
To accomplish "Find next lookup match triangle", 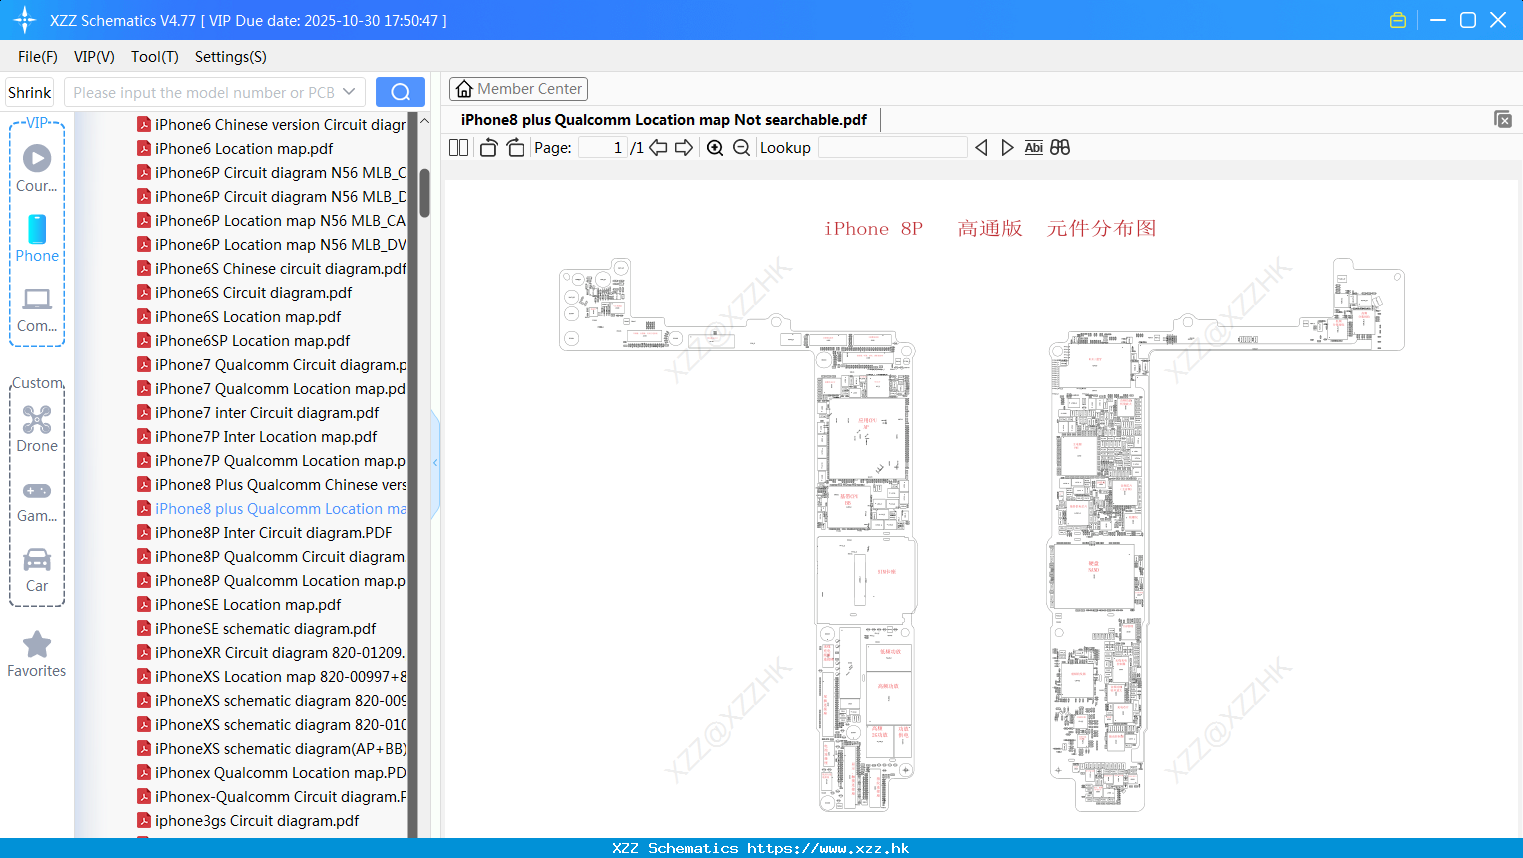I will click(x=1007, y=148).
